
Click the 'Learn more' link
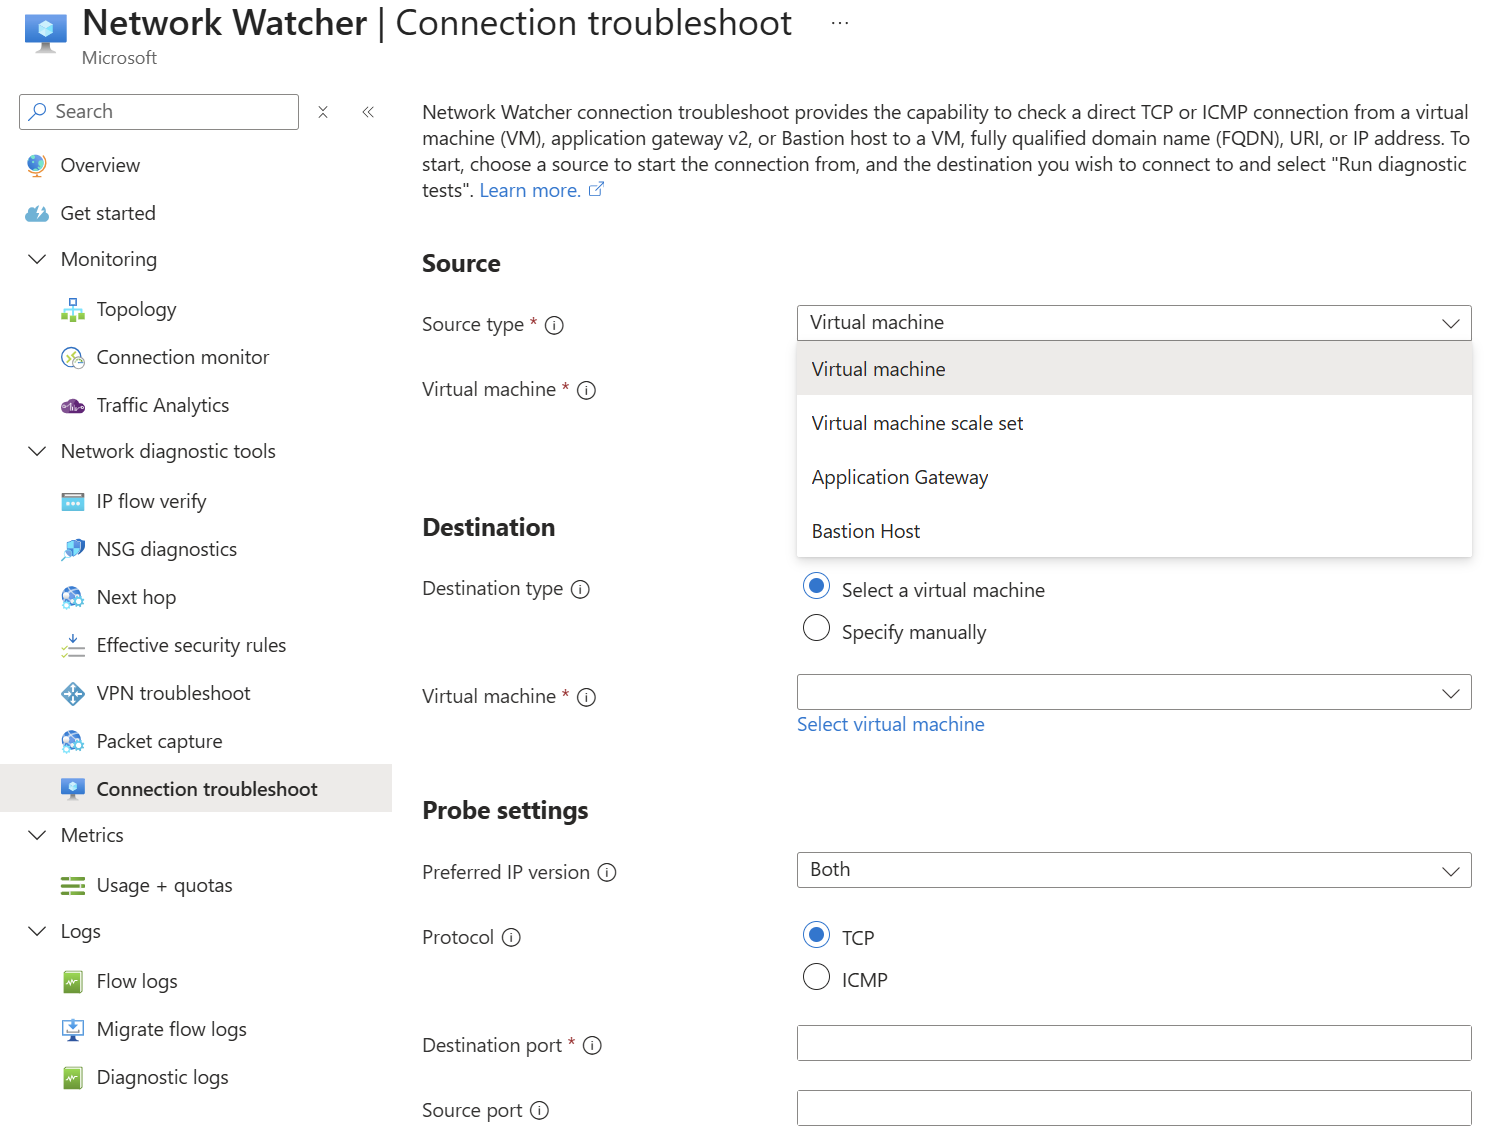[x=530, y=191]
